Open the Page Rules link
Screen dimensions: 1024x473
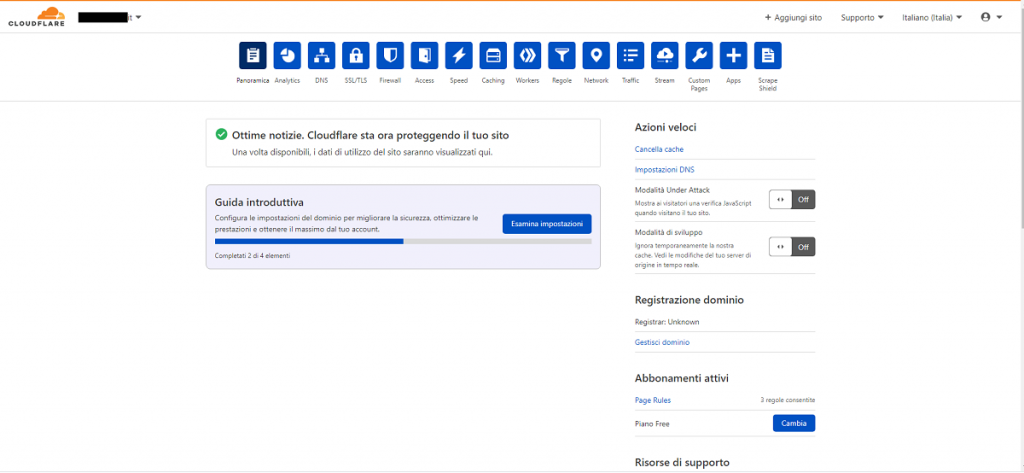(652, 400)
